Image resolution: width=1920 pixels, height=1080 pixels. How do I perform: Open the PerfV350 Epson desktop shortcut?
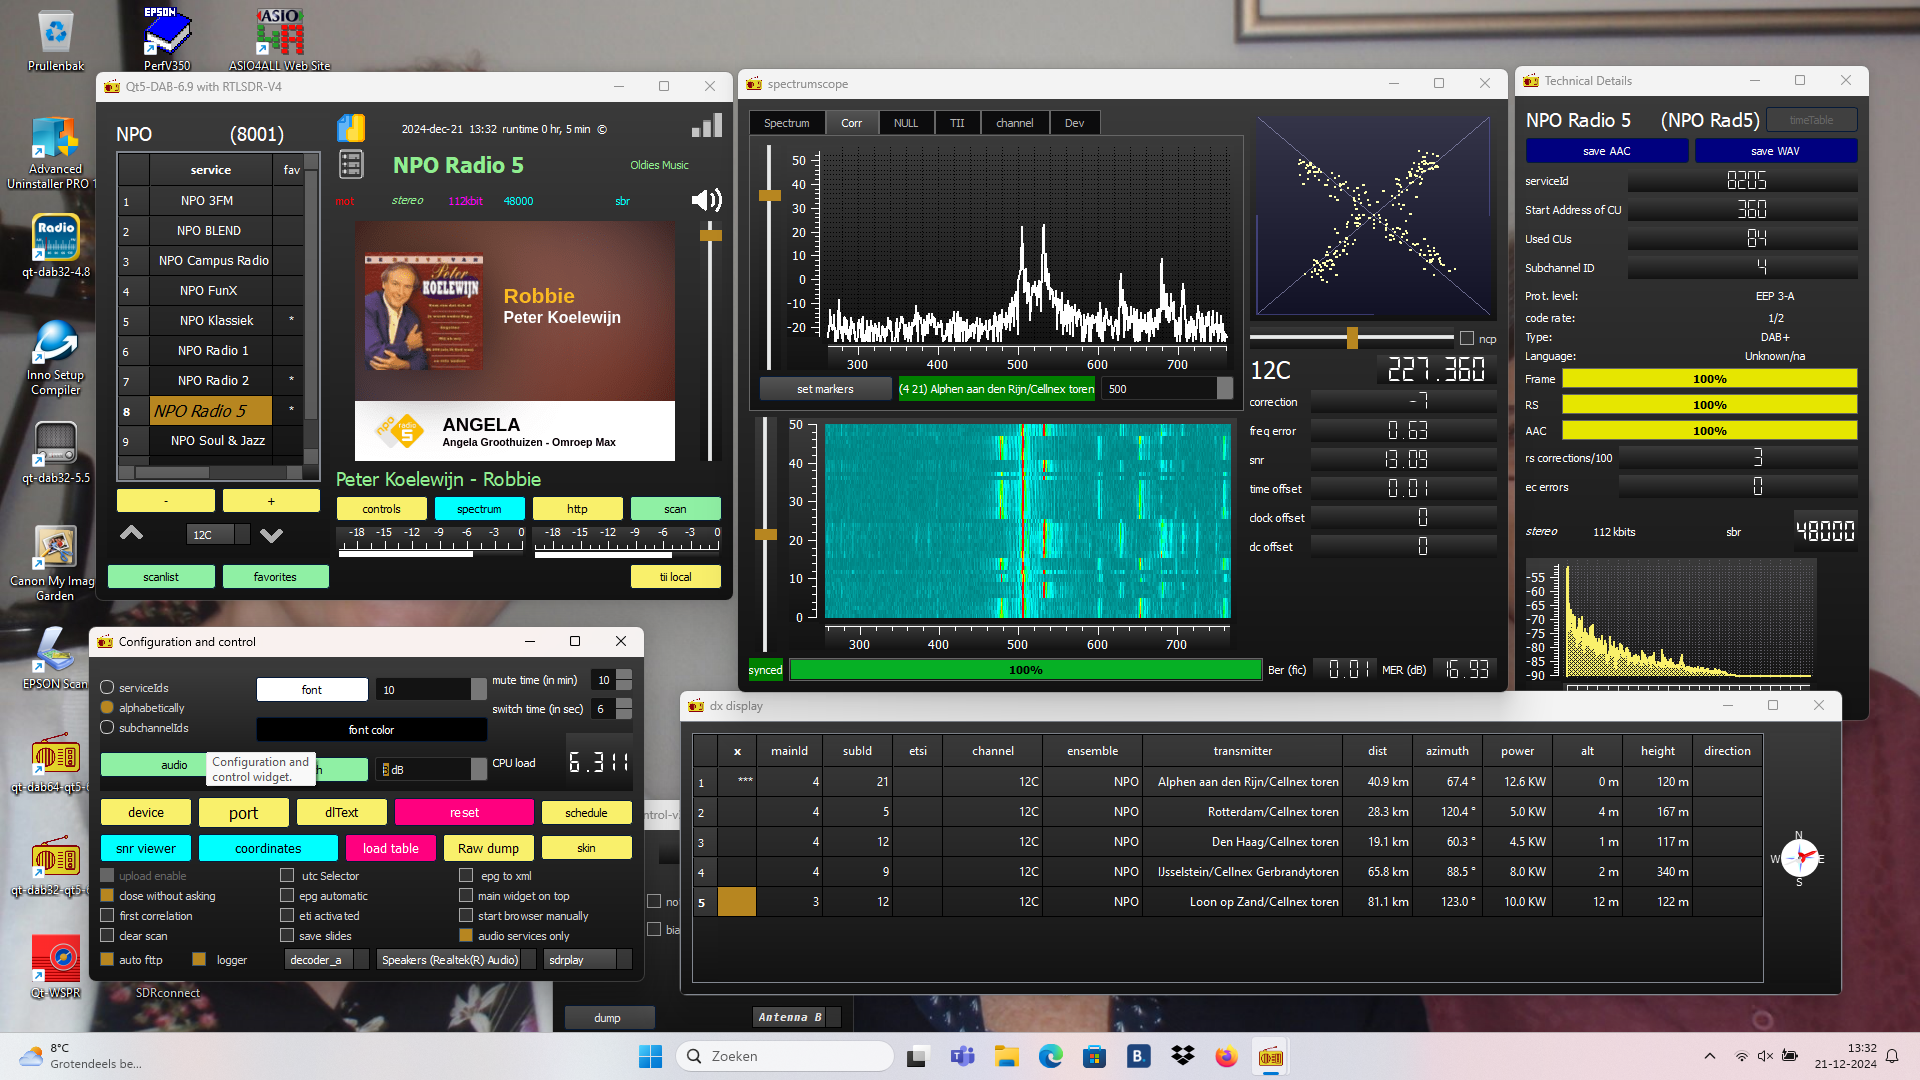point(166,40)
